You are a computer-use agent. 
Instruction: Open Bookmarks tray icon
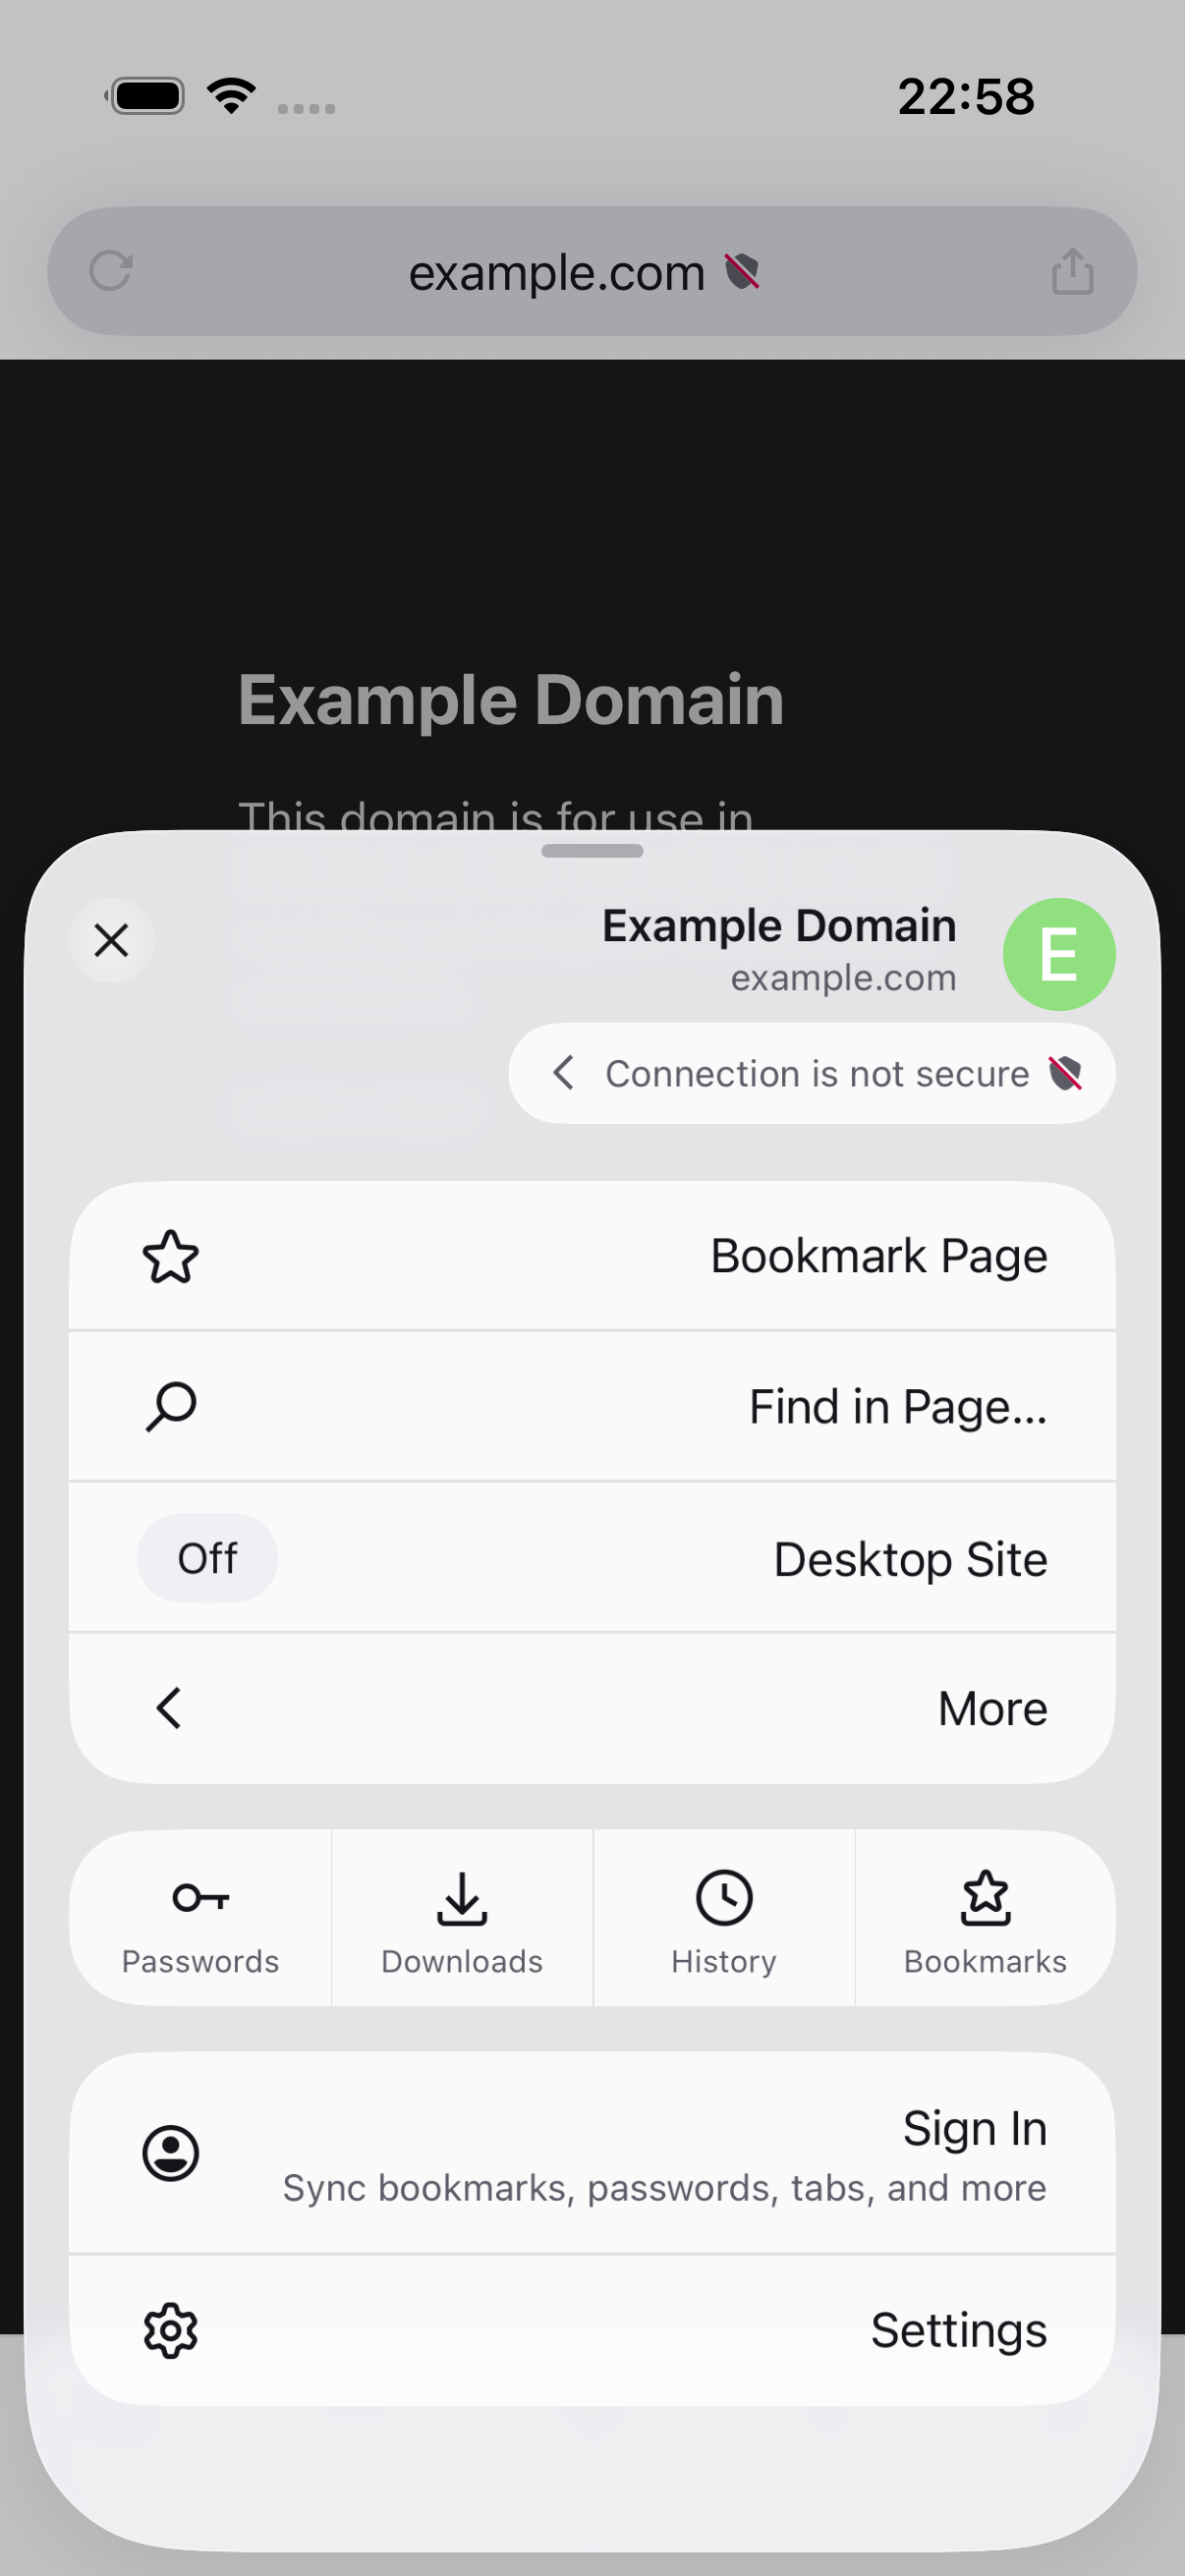[986, 1898]
